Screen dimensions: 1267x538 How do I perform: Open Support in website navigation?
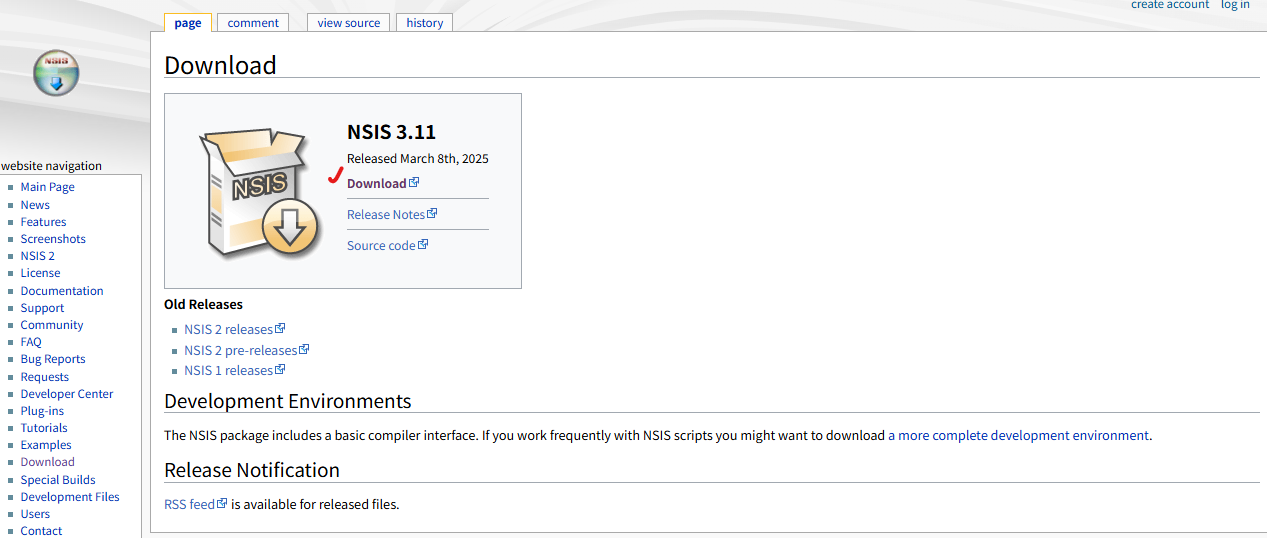click(x=42, y=308)
